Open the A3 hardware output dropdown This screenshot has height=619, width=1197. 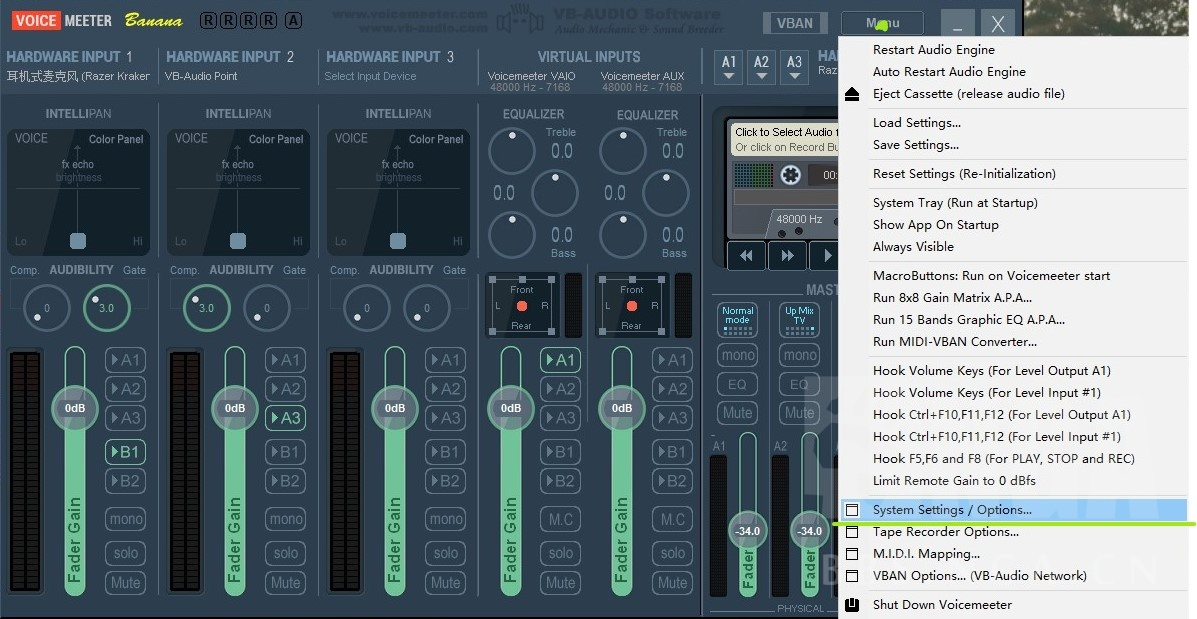795,66
